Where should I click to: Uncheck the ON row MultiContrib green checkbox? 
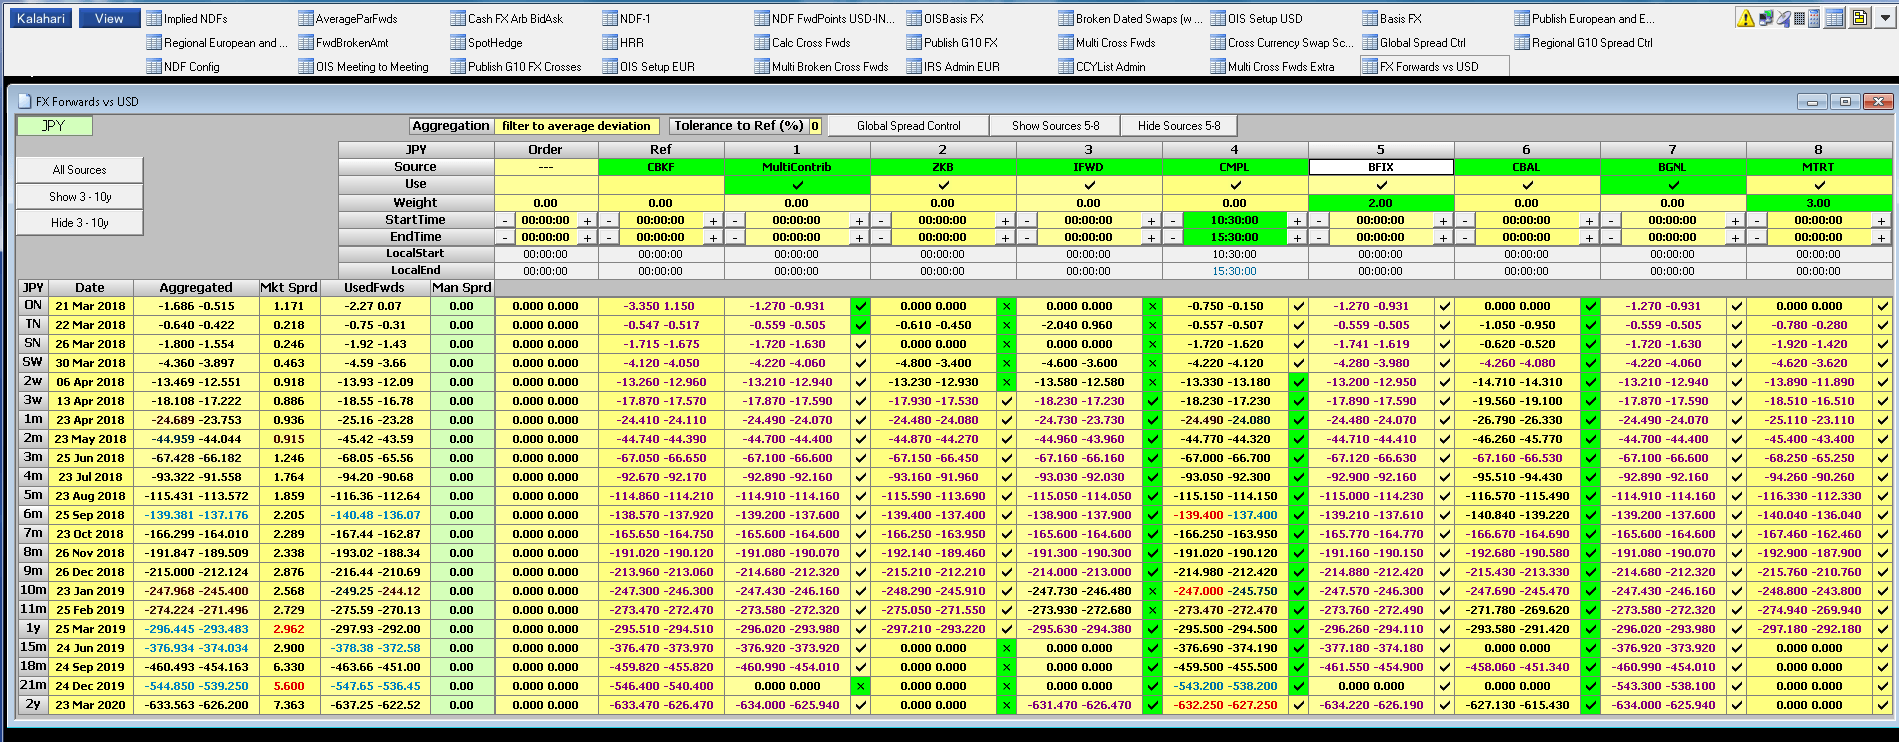point(860,307)
